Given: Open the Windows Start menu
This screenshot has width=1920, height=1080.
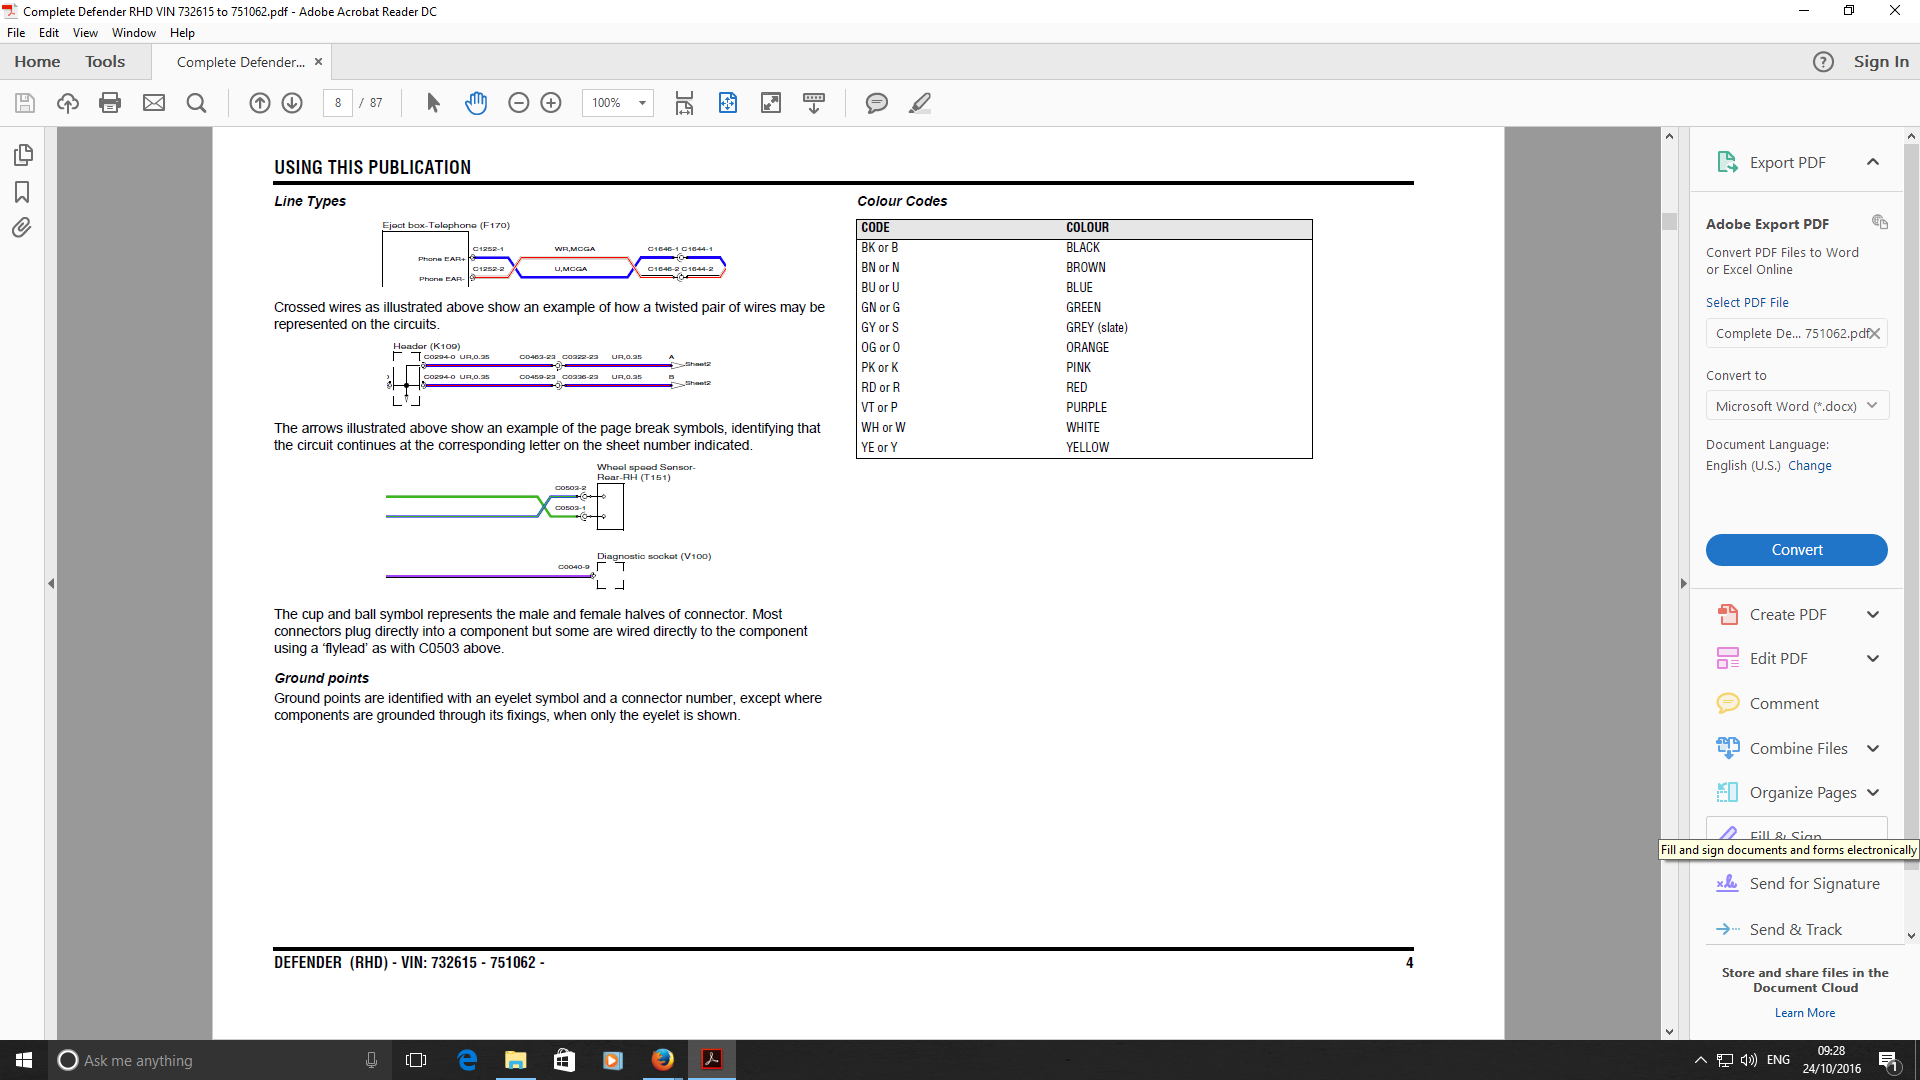Looking at the screenshot, I should click(24, 1060).
